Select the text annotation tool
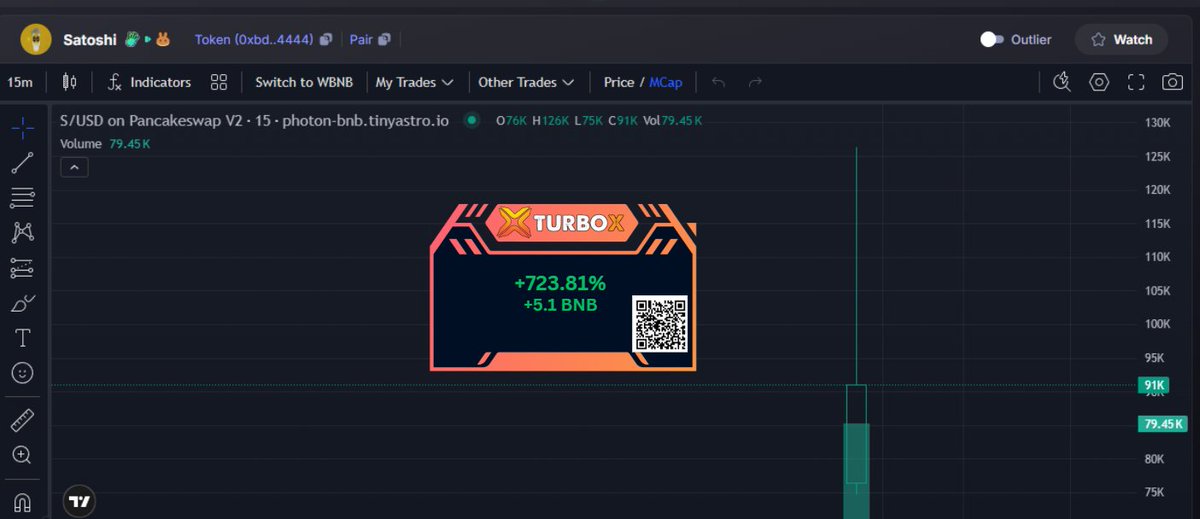Viewport: 1200px width, 519px height. pyautogui.click(x=22, y=337)
